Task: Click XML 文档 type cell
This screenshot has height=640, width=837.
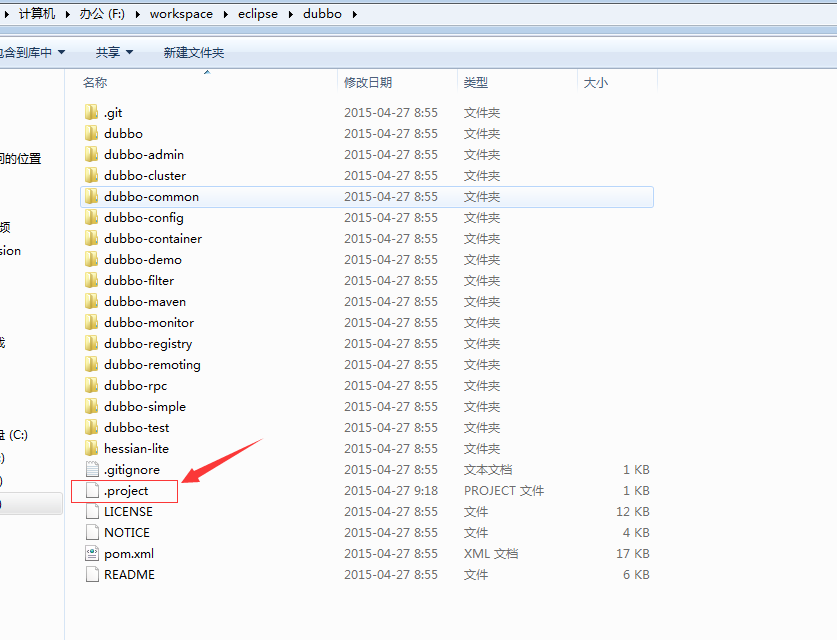Action: point(491,553)
